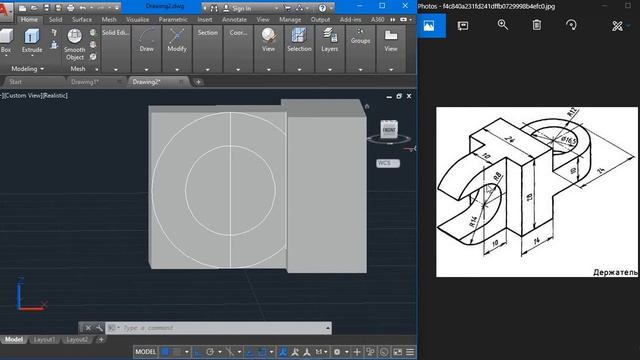640x360 pixels.
Task: Close the command line with X icon
Action: pos(88,328)
